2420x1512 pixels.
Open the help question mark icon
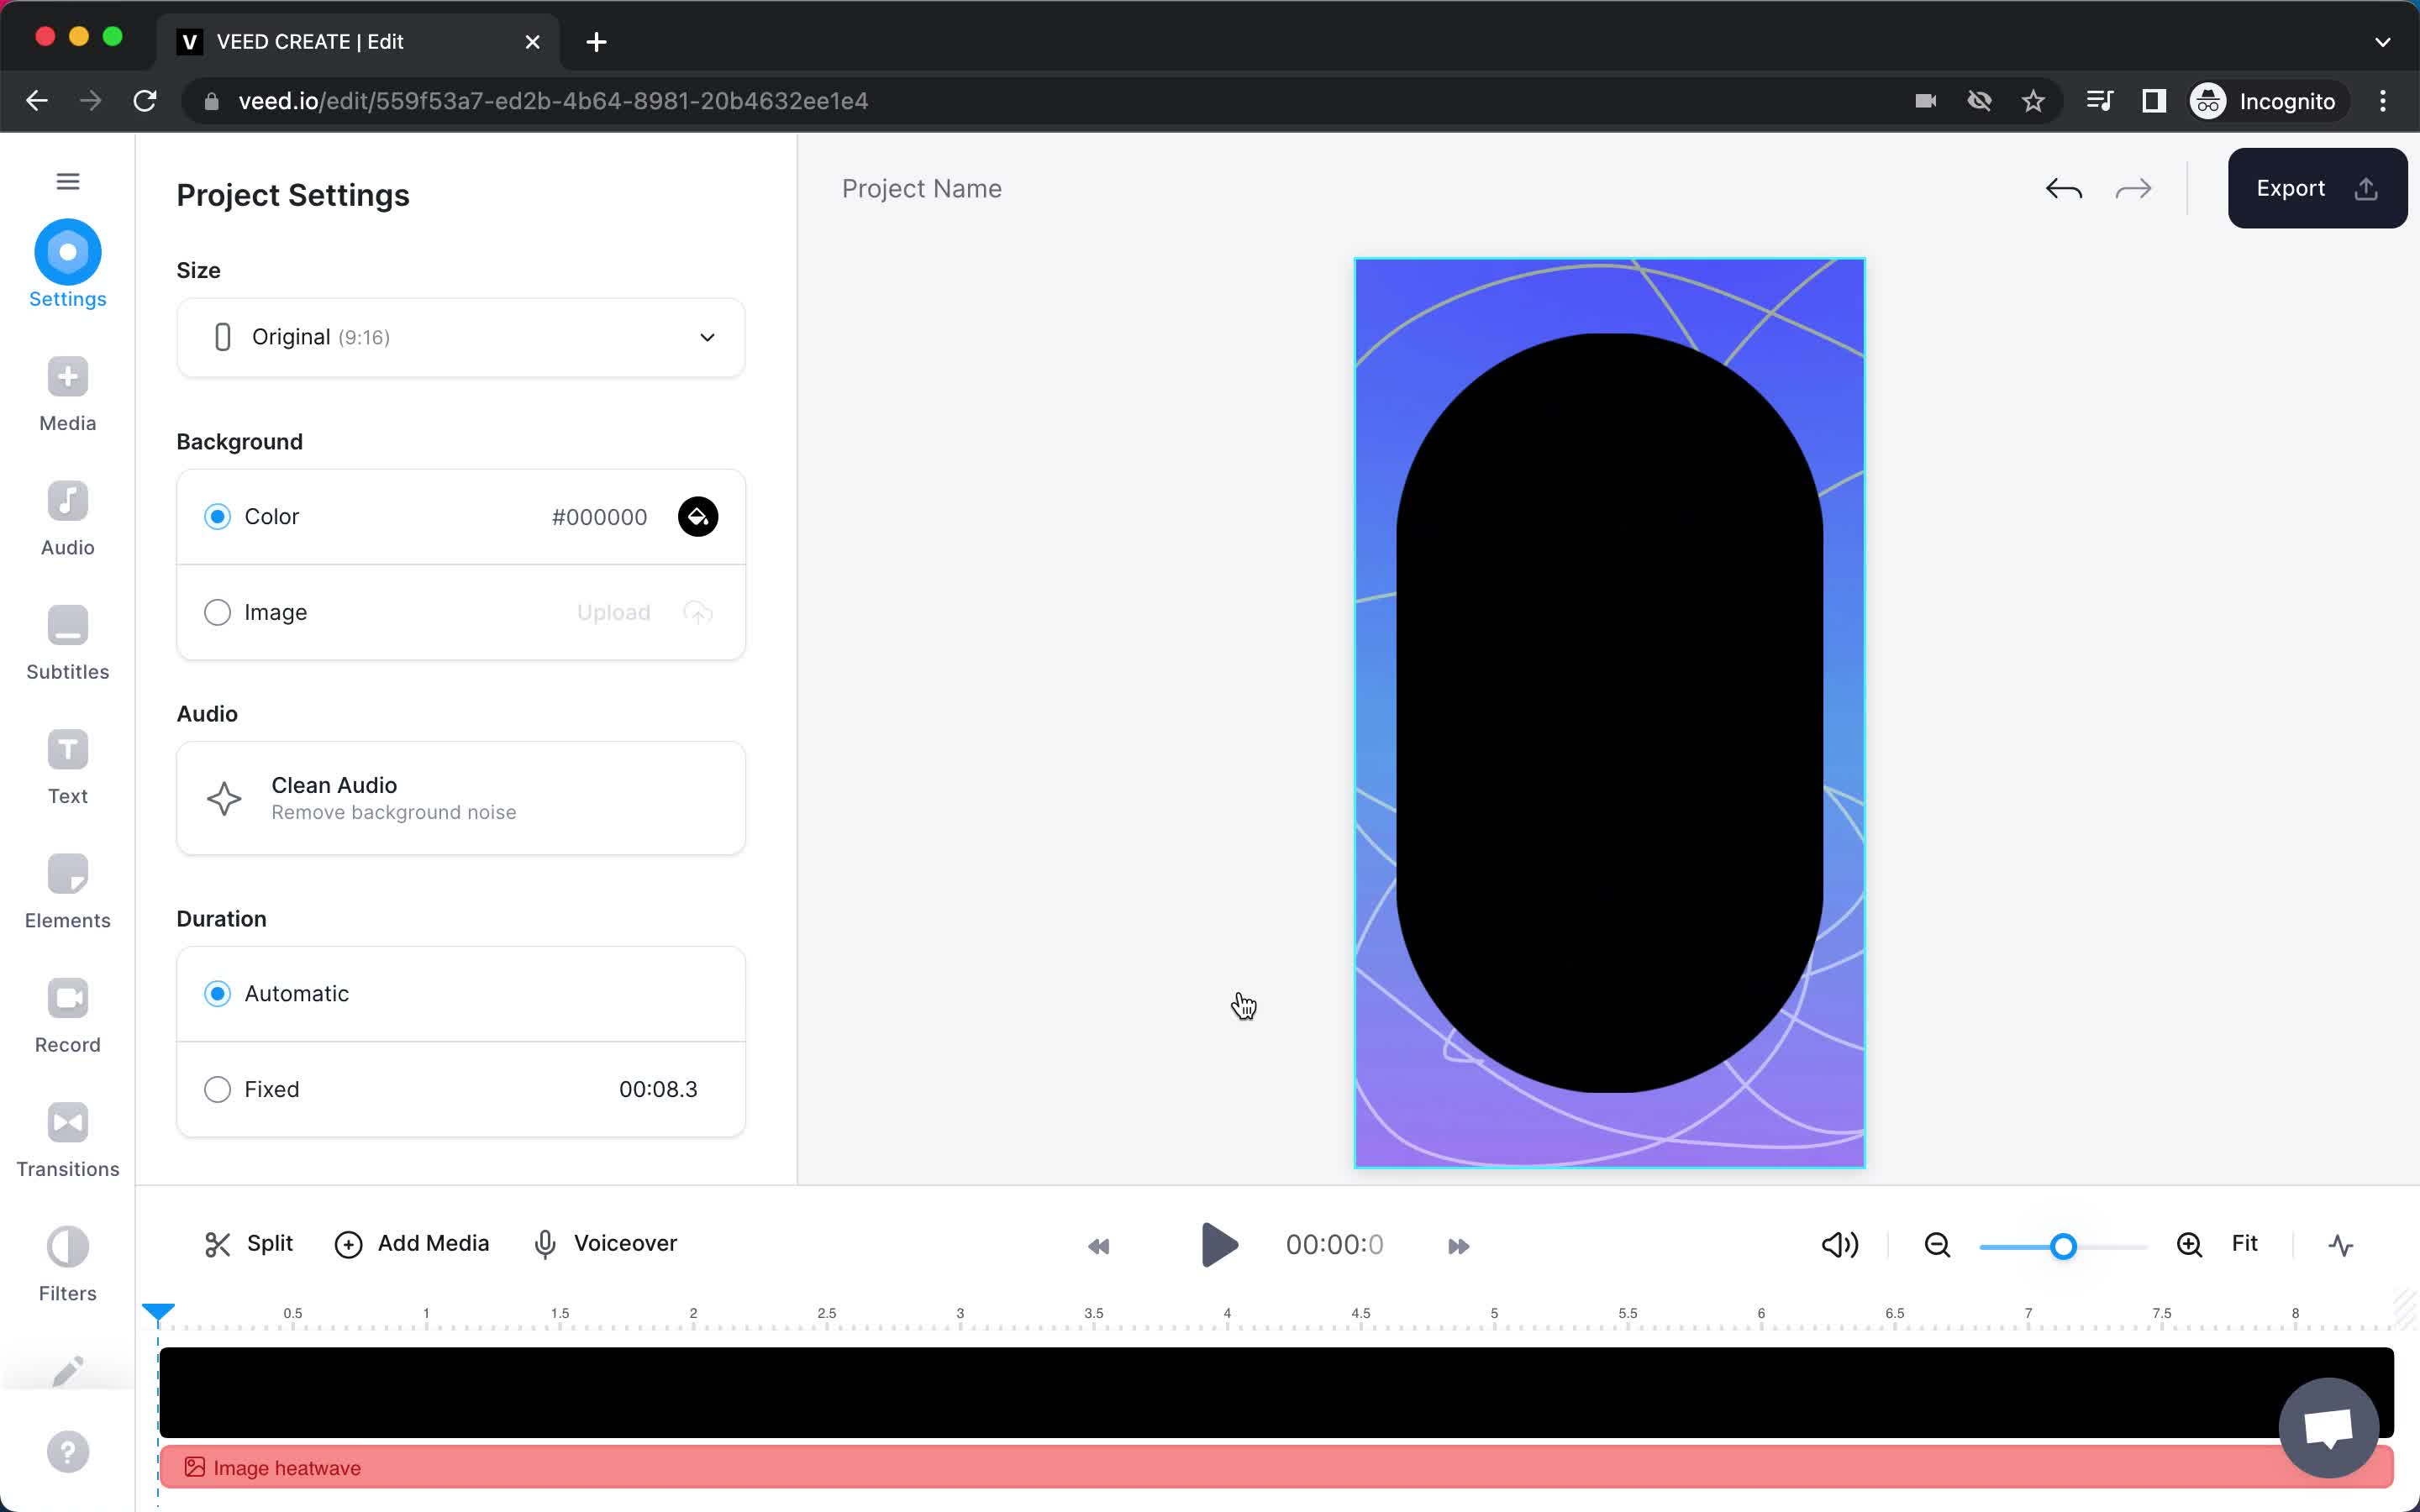tap(67, 1452)
